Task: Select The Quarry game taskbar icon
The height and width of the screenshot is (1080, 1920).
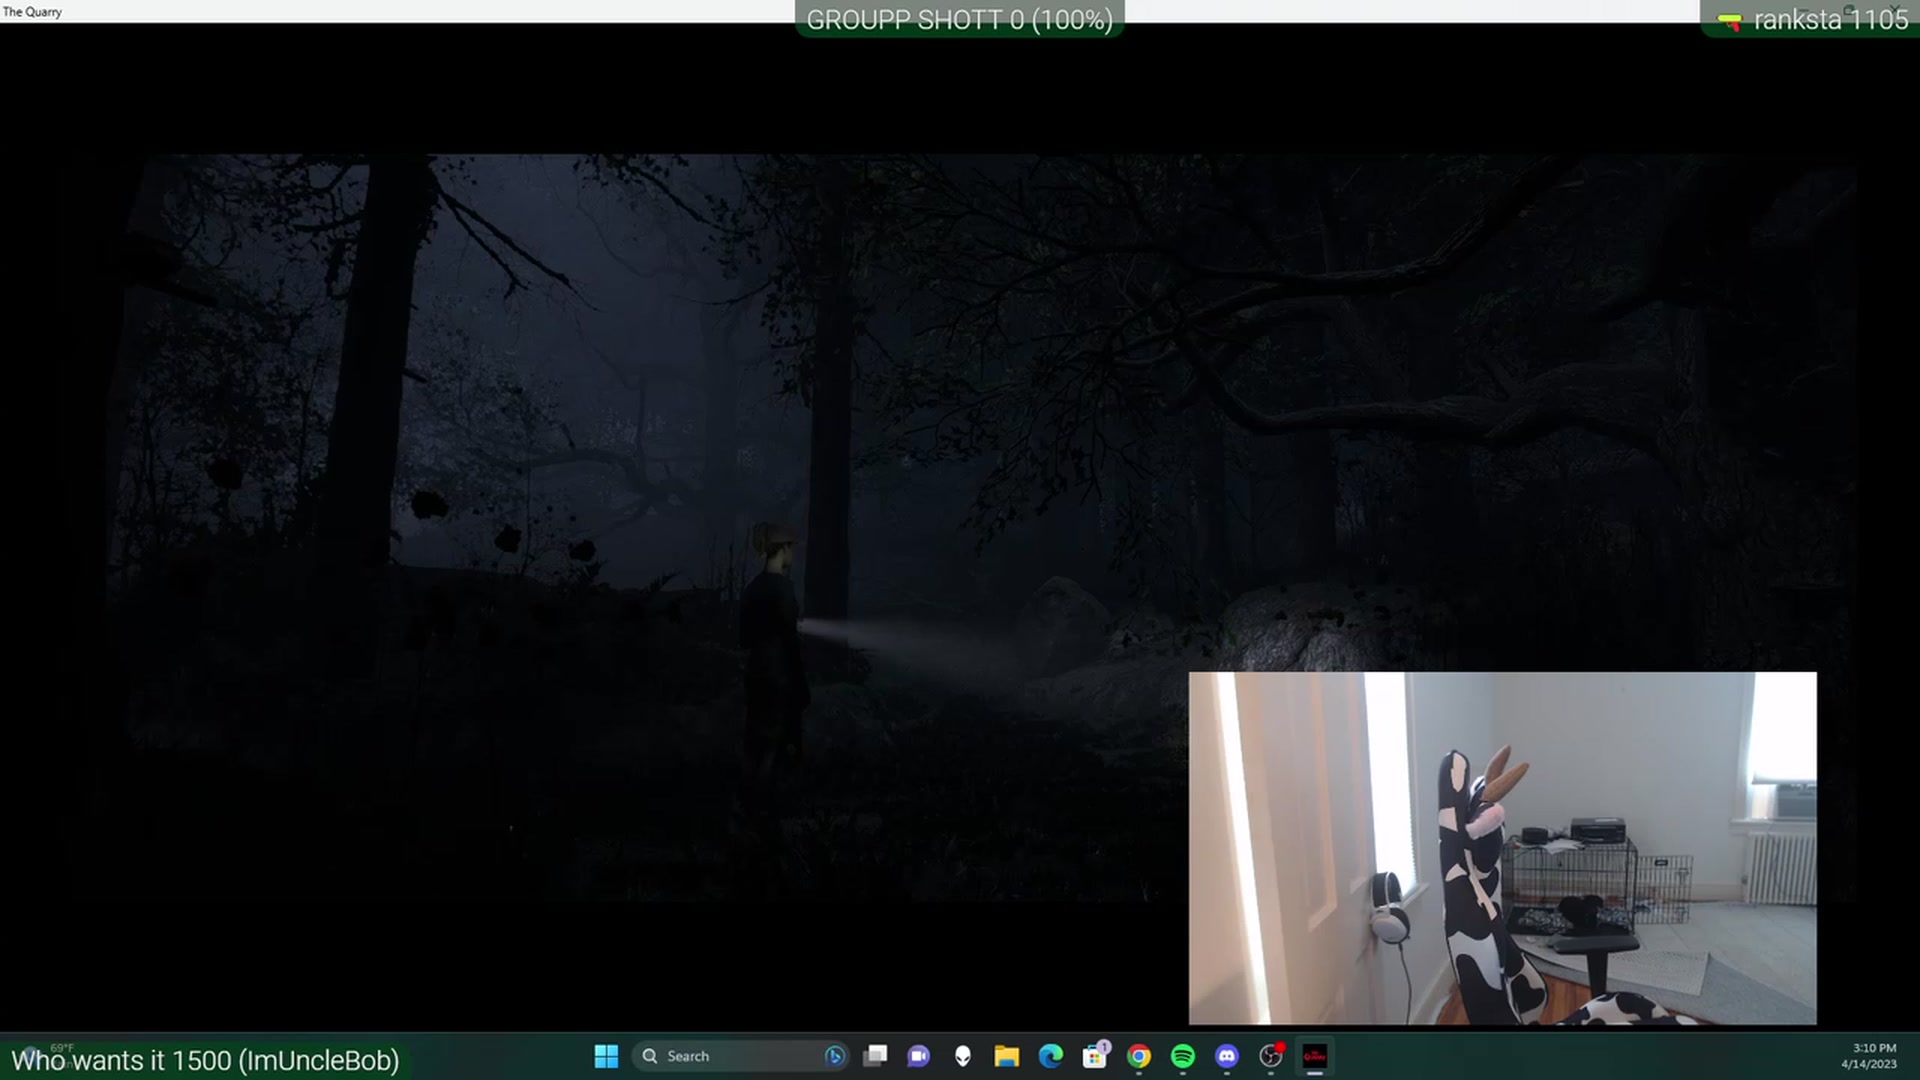Action: [x=1315, y=1056]
